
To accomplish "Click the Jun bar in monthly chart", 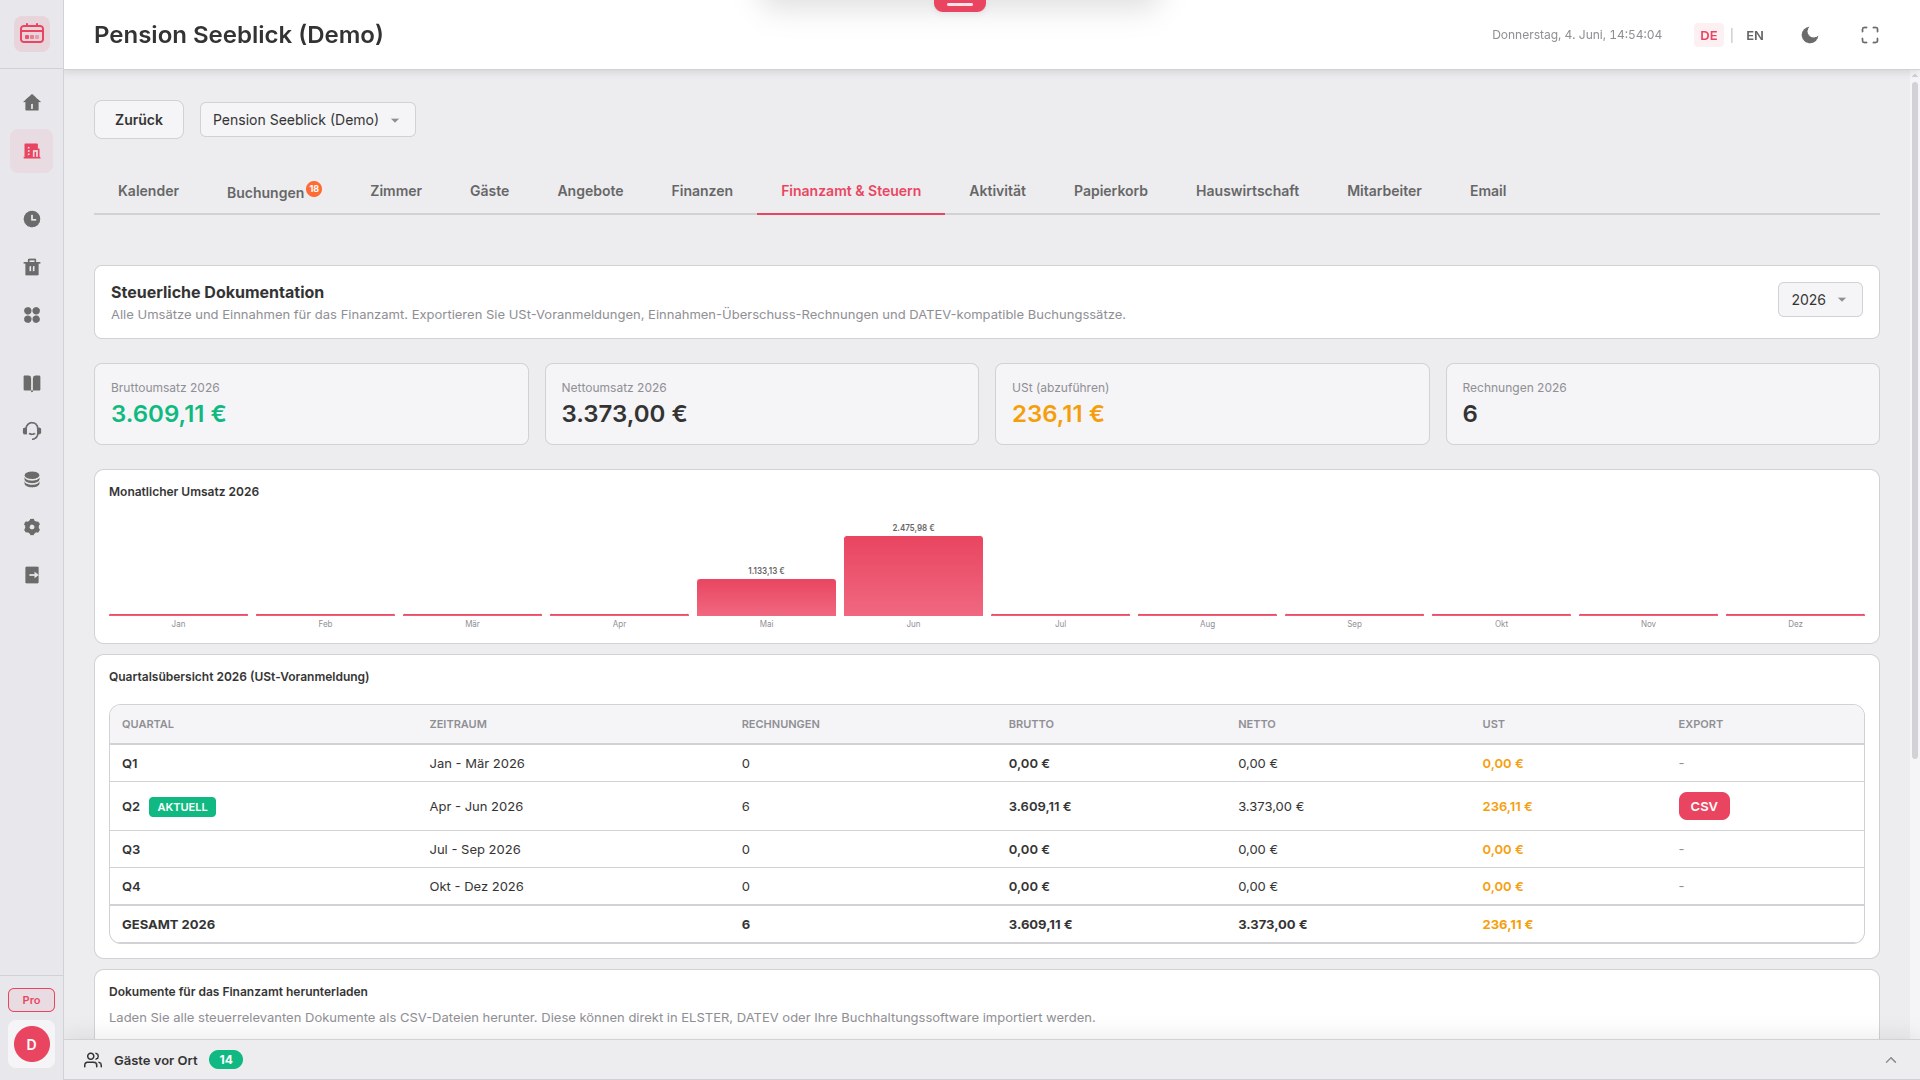I will pos(913,576).
